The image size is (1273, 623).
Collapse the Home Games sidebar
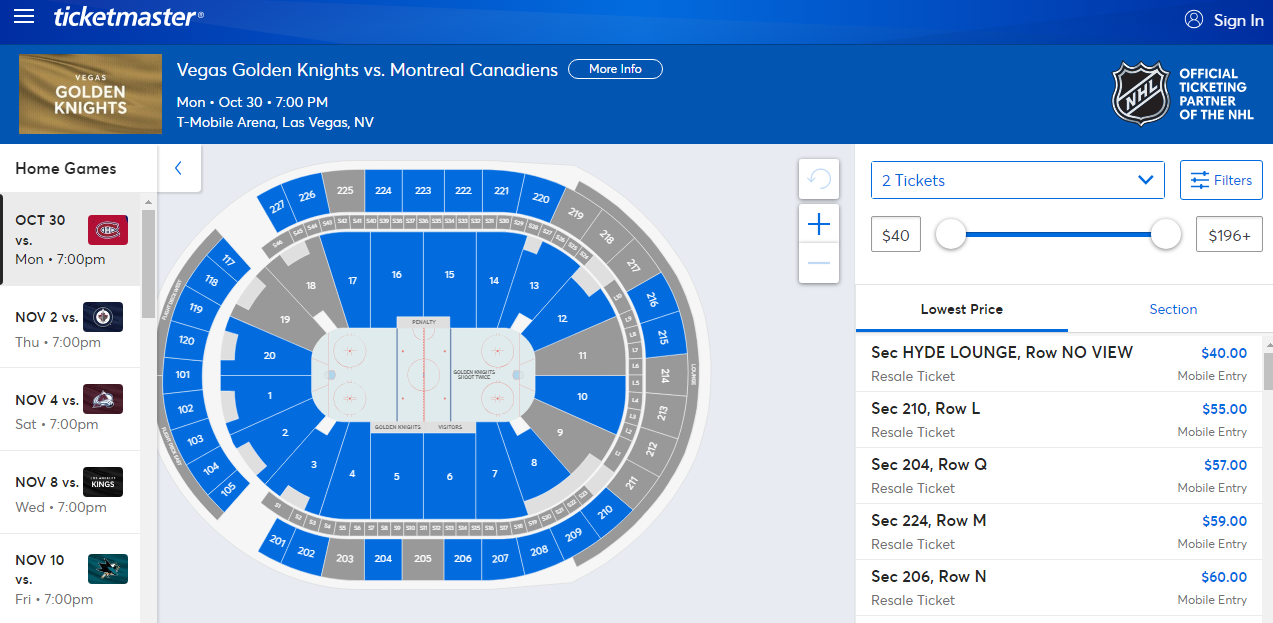click(179, 168)
